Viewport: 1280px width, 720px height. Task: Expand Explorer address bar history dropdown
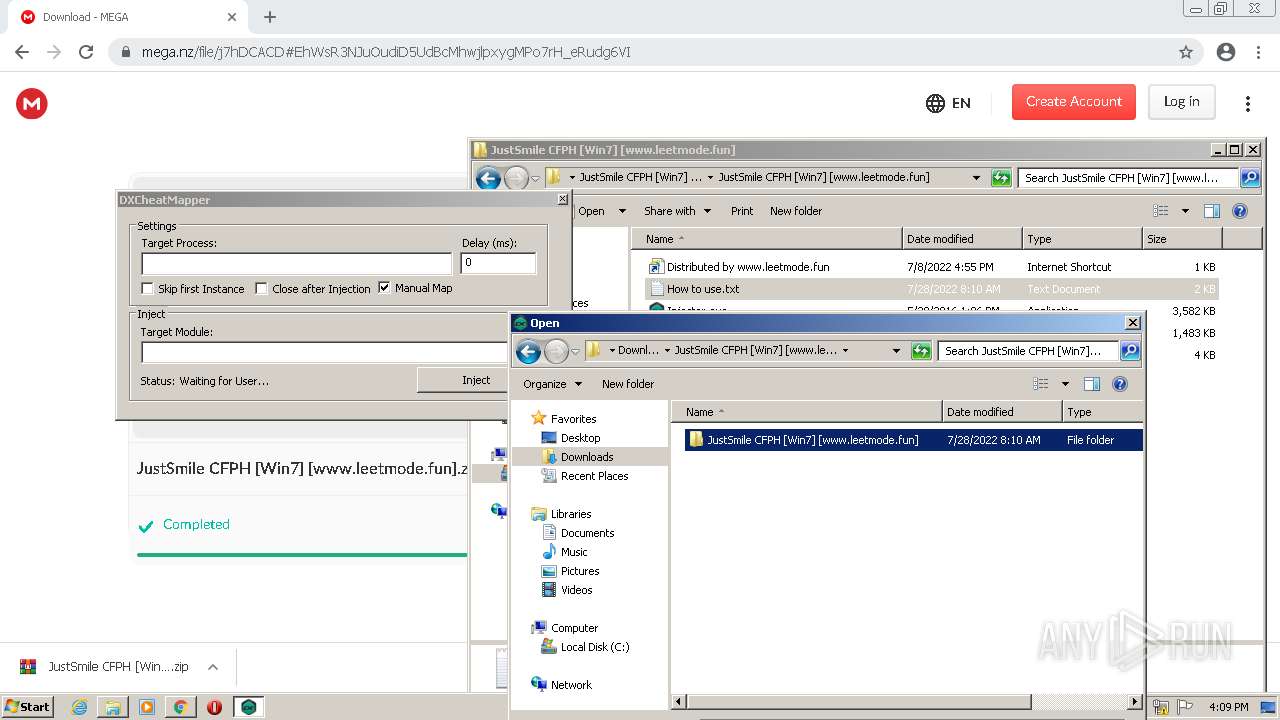(x=976, y=178)
